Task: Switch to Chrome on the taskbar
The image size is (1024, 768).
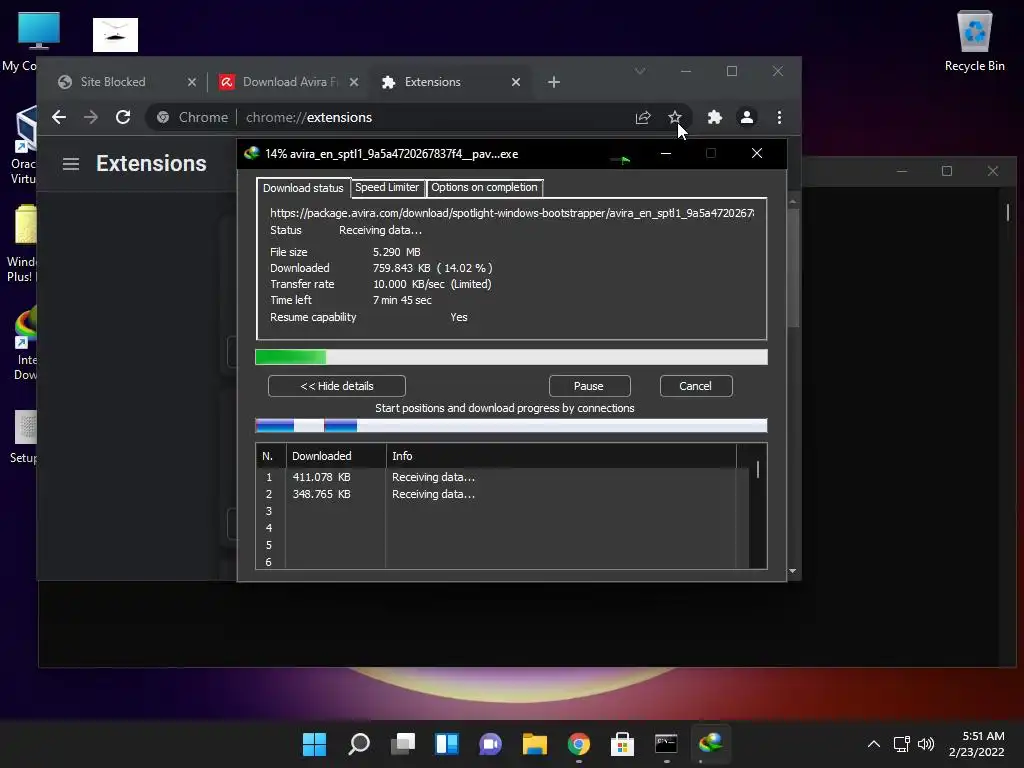Action: (x=579, y=744)
